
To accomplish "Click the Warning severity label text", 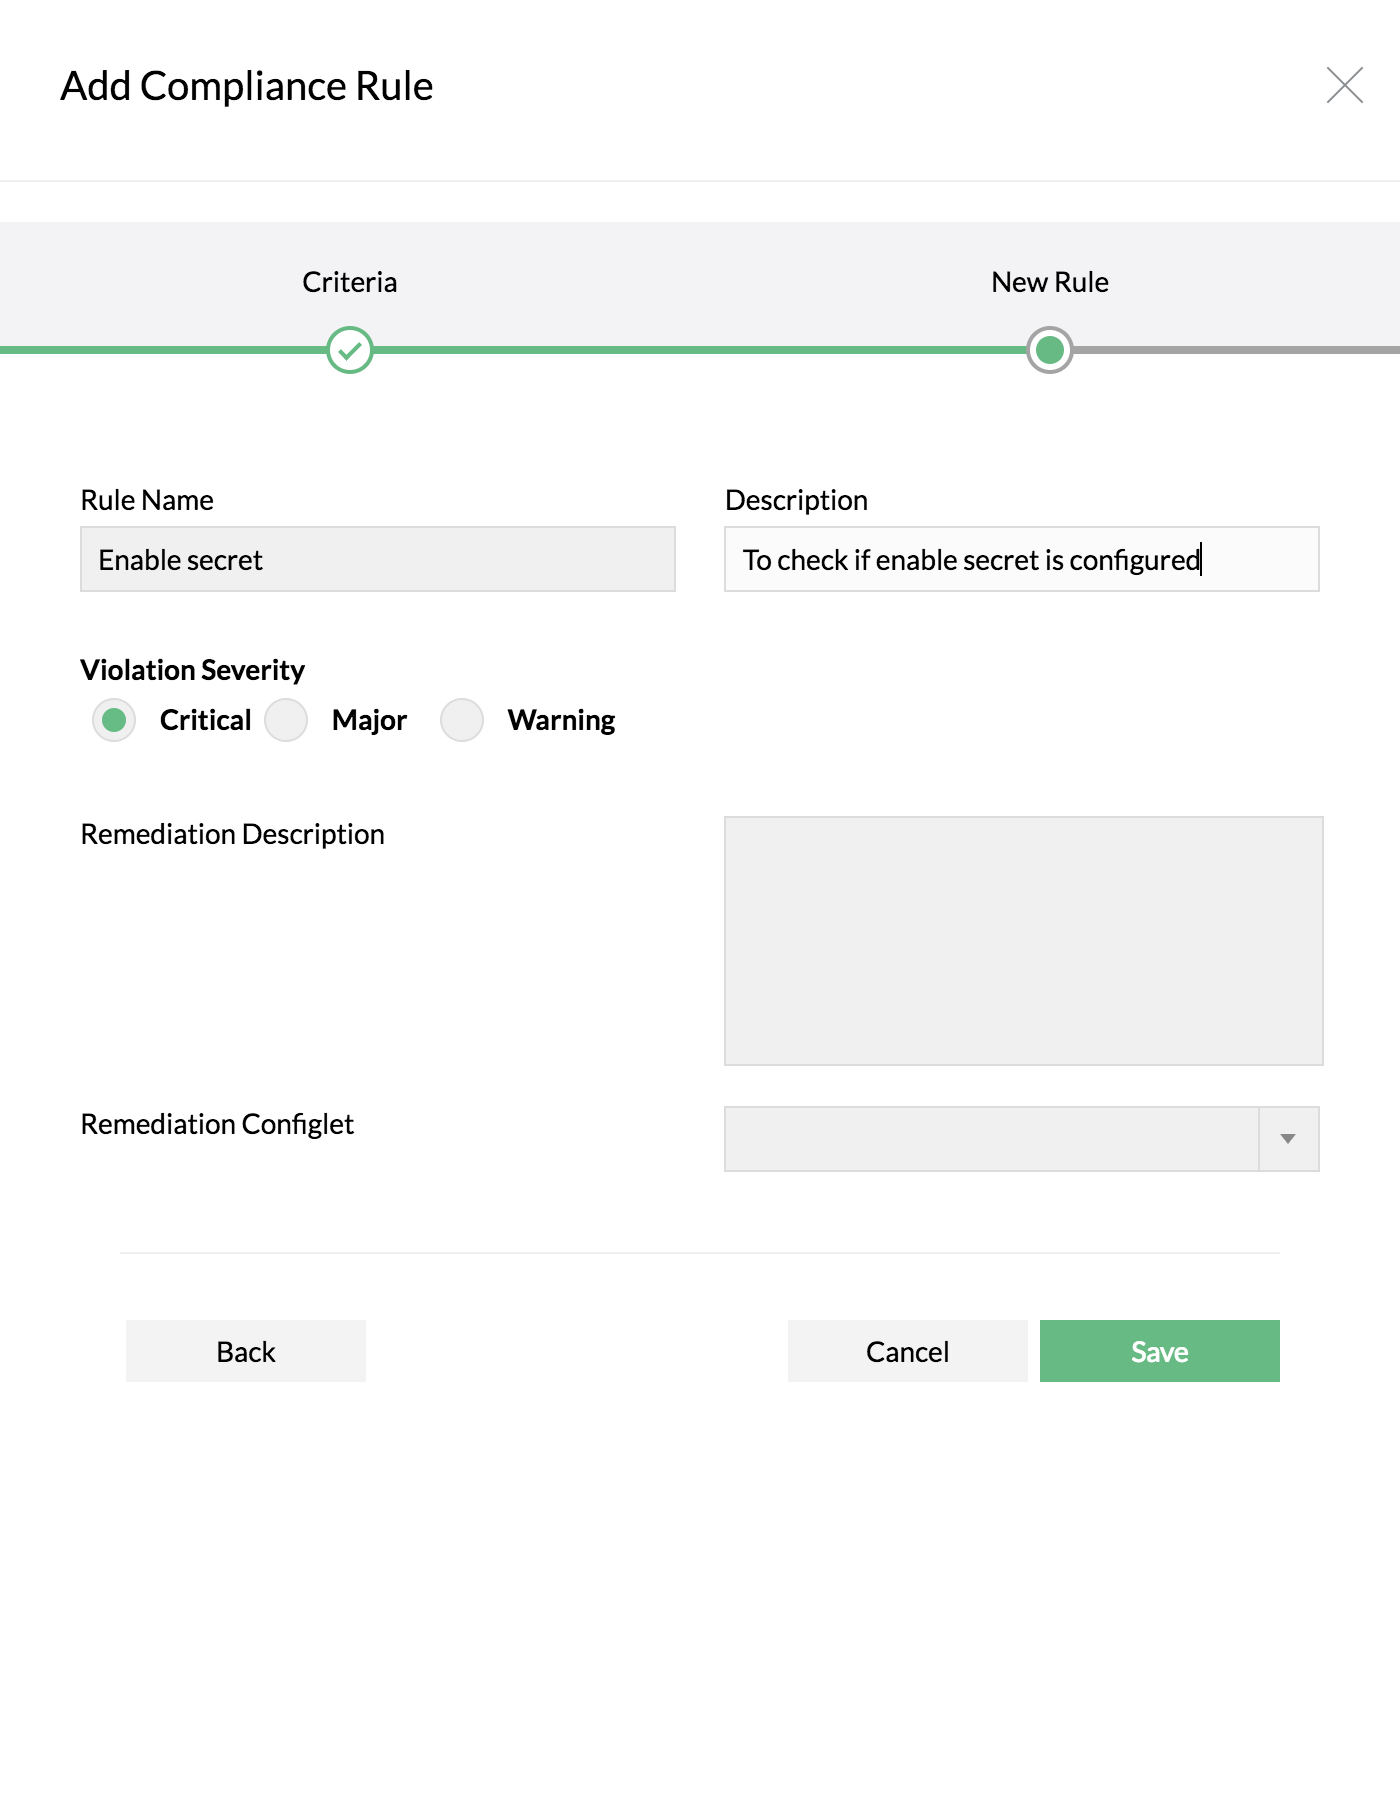I will pos(561,720).
